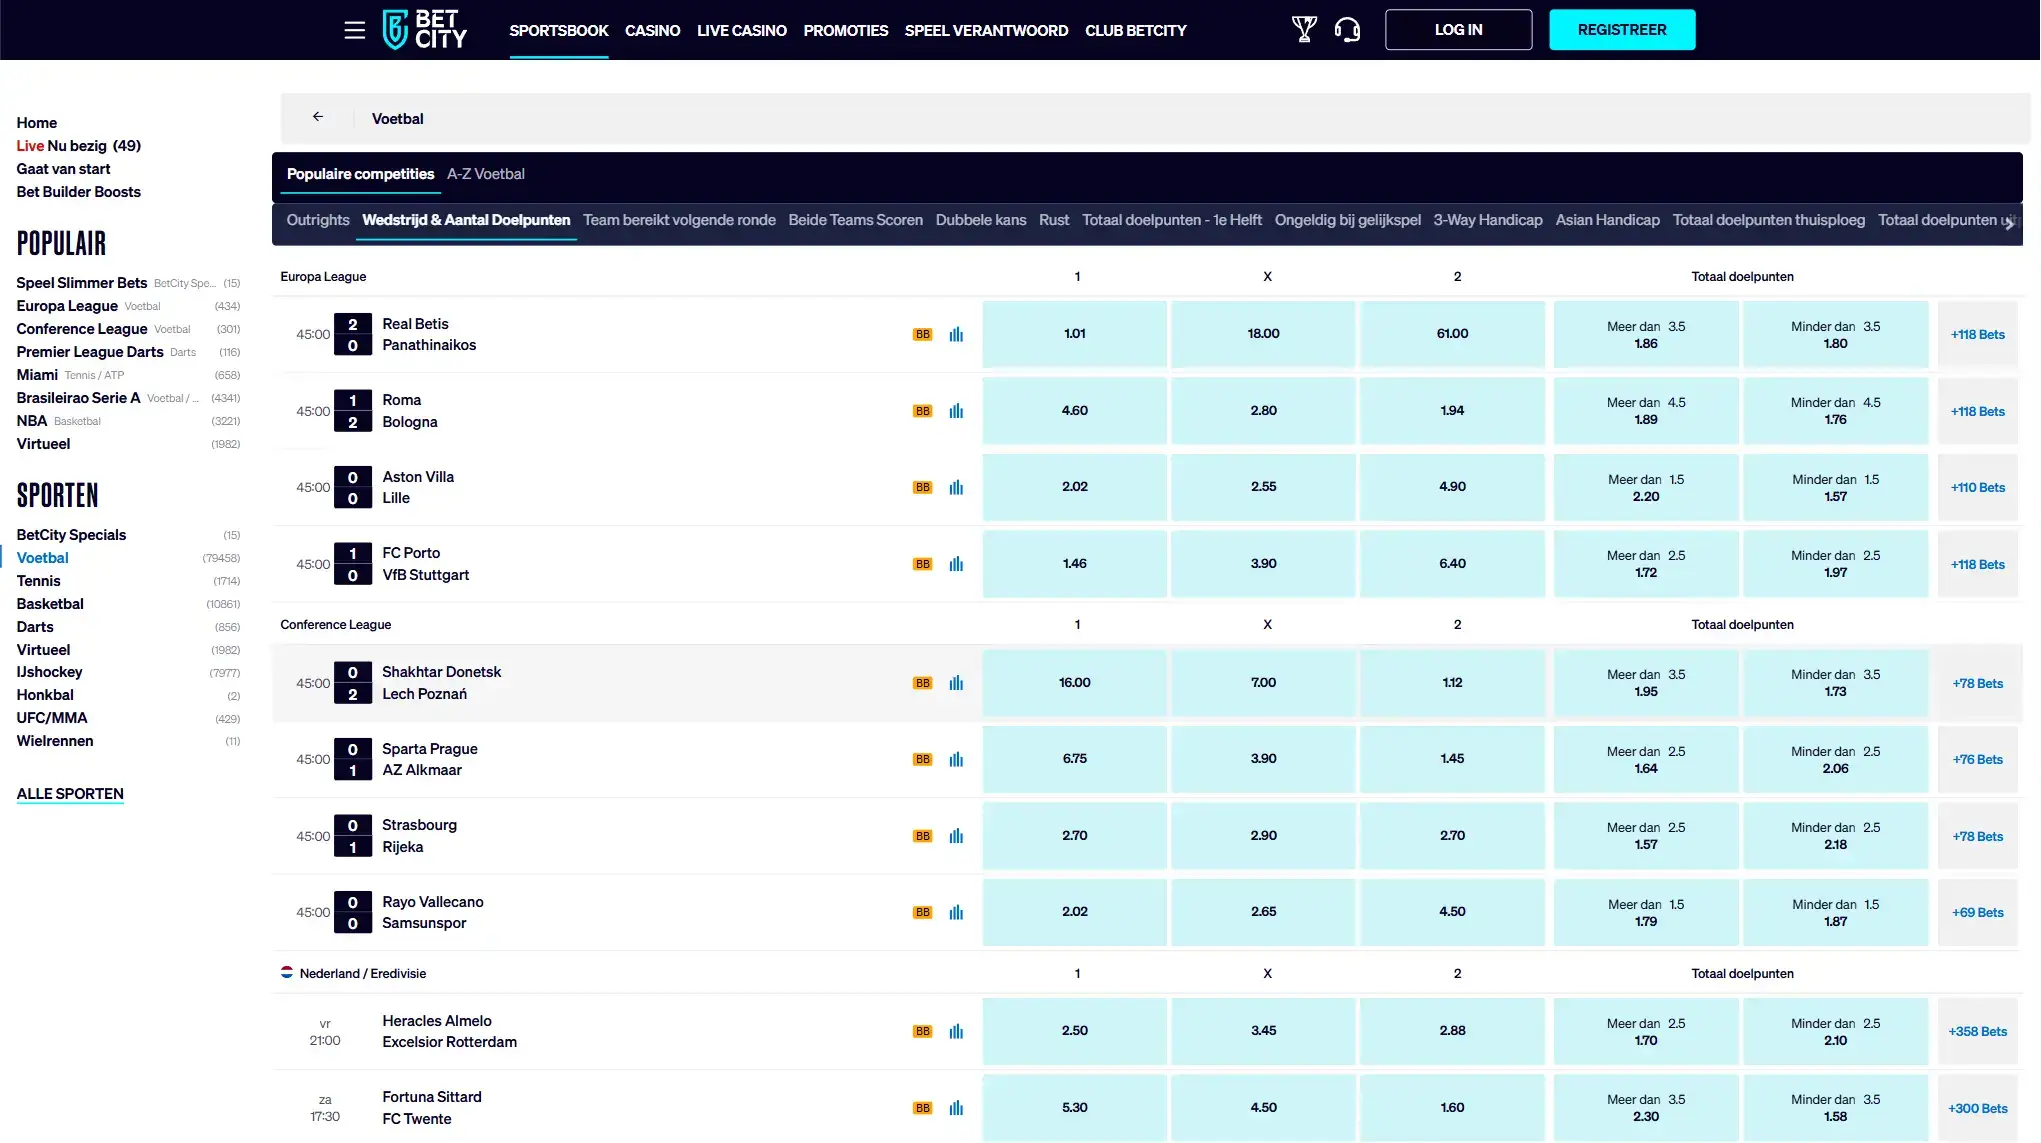The width and height of the screenshot is (2041, 1143).
Task: Select the Asian Handicap market tab
Action: (x=1607, y=220)
